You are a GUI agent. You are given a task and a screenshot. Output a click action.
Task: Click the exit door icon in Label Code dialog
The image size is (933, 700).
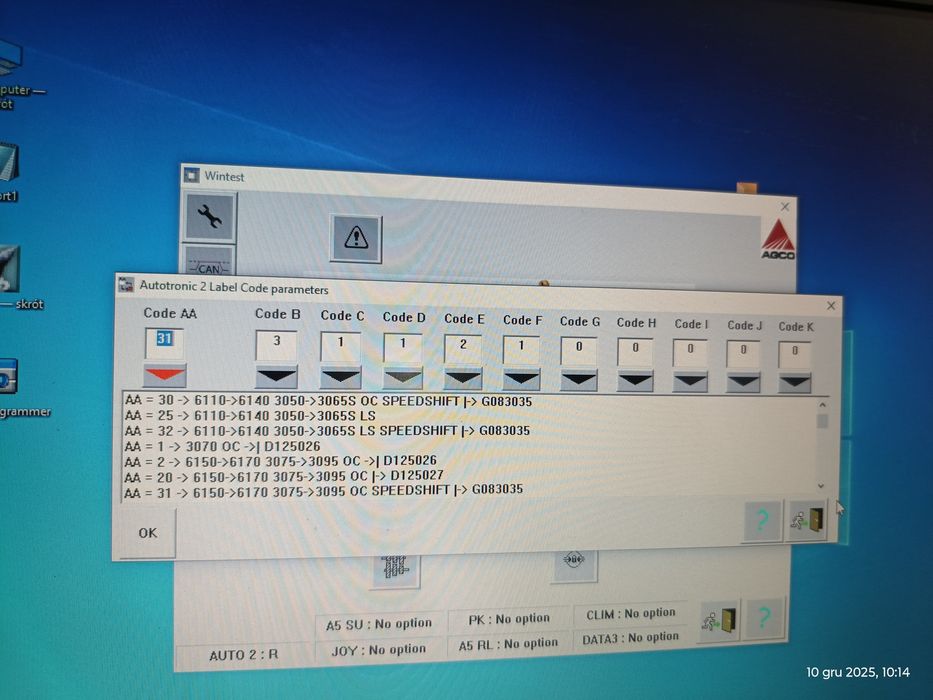click(x=808, y=521)
